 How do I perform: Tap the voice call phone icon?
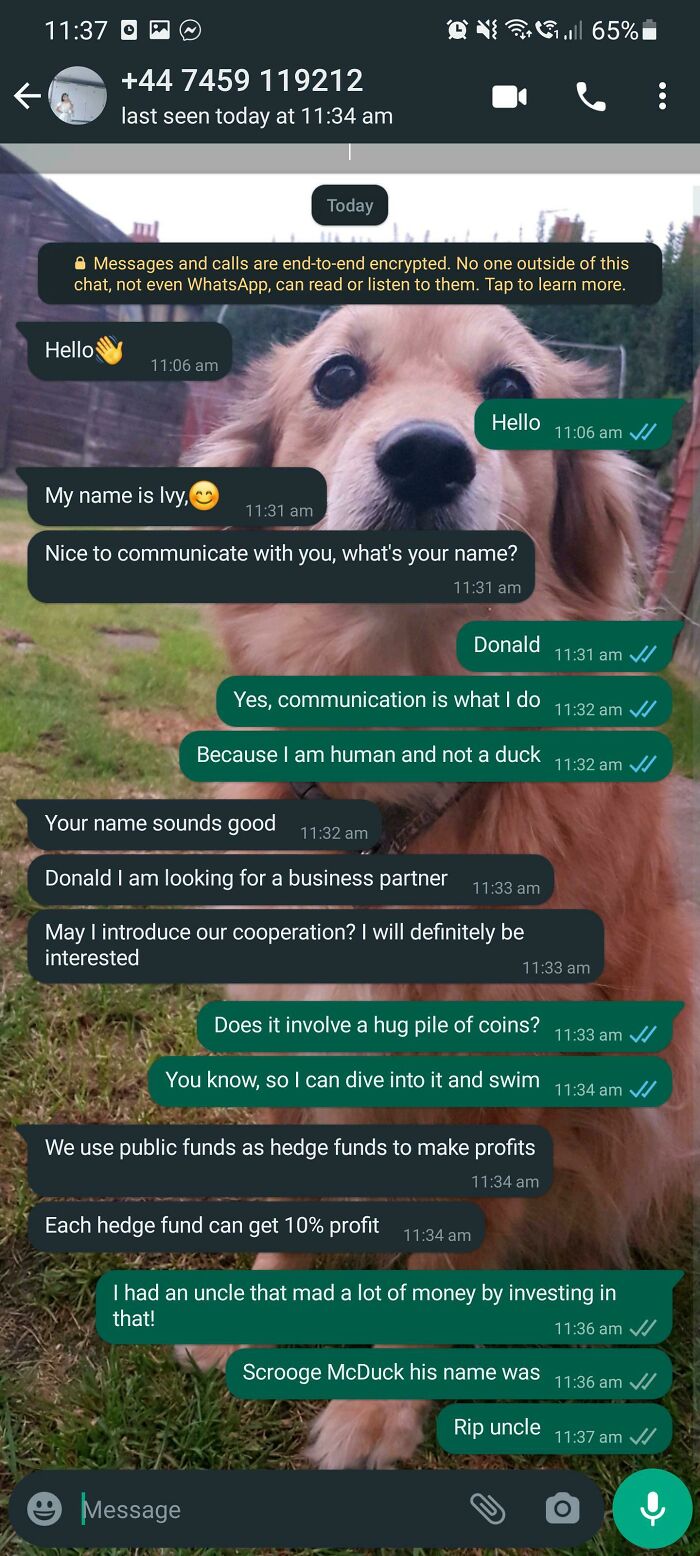click(x=591, y=96)
